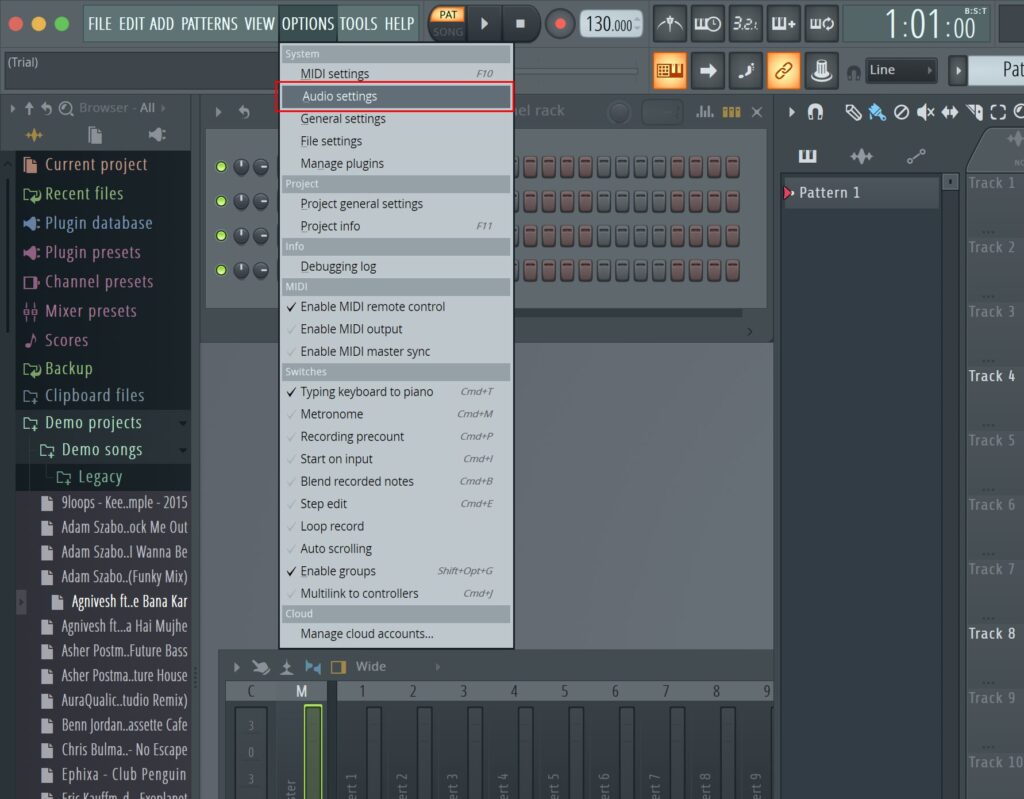This screenshot has height=799, width=1024.
Task: Open Audio settings from Options menu
Action: point(339,97)
